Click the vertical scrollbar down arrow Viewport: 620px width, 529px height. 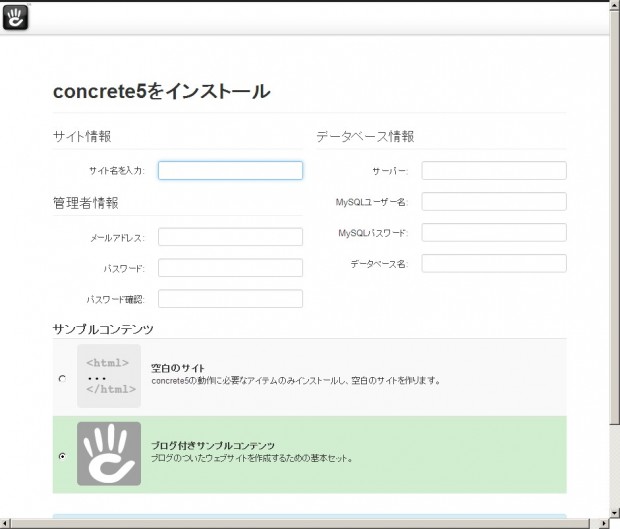pyautogui.click(x=615, y=513)
